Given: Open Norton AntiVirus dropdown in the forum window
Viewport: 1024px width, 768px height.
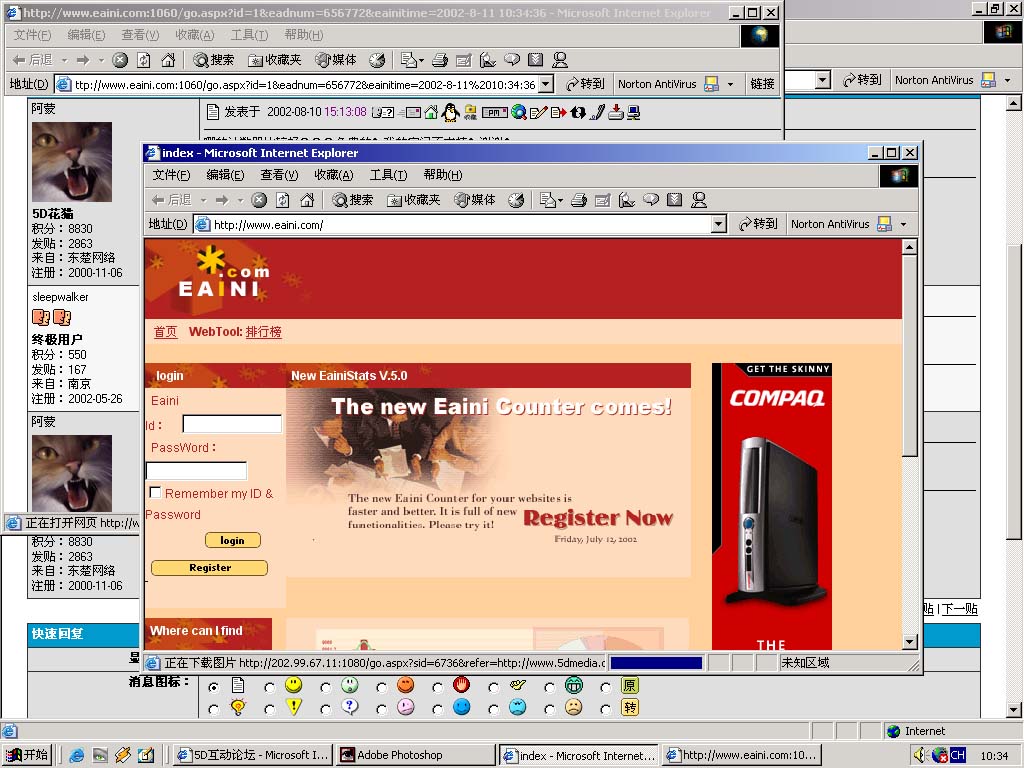Looking at the screenshot, I should pos(1008,80).
